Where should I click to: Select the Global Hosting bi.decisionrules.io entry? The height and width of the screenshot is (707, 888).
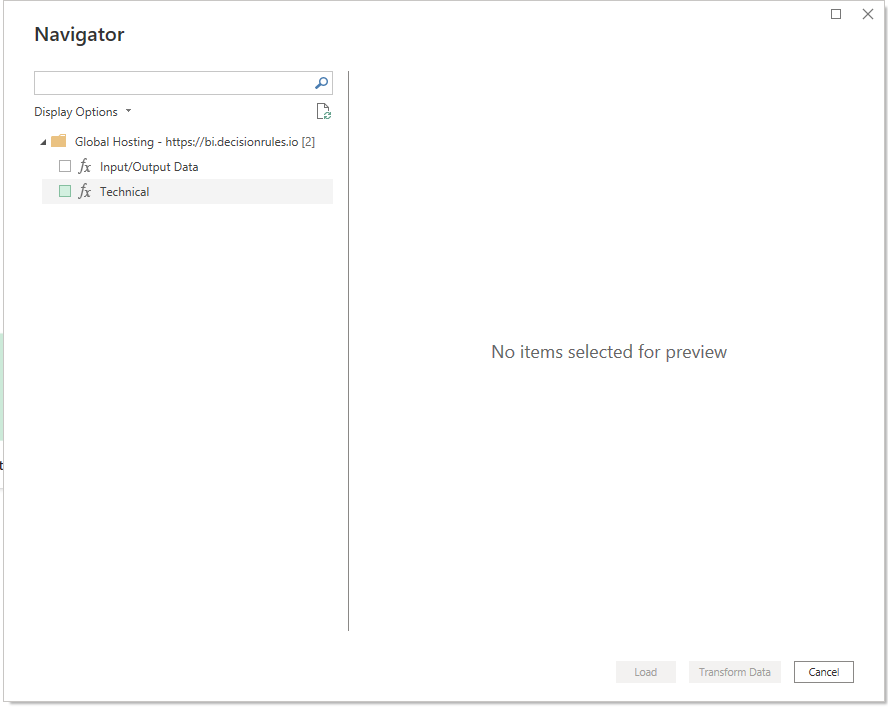point(195,142)
